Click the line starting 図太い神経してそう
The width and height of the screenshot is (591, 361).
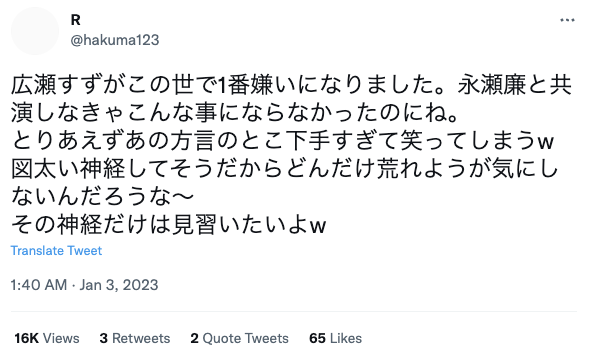click(x=285, y=169)
